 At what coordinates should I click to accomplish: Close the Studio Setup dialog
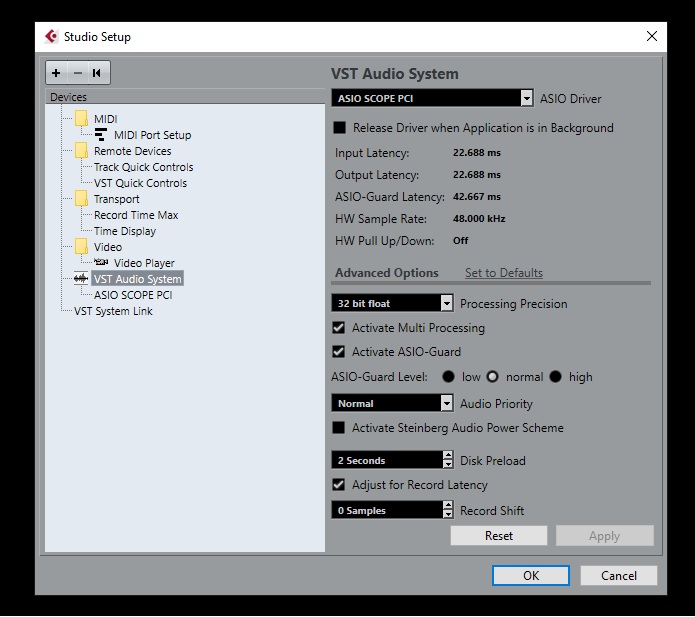652,36
